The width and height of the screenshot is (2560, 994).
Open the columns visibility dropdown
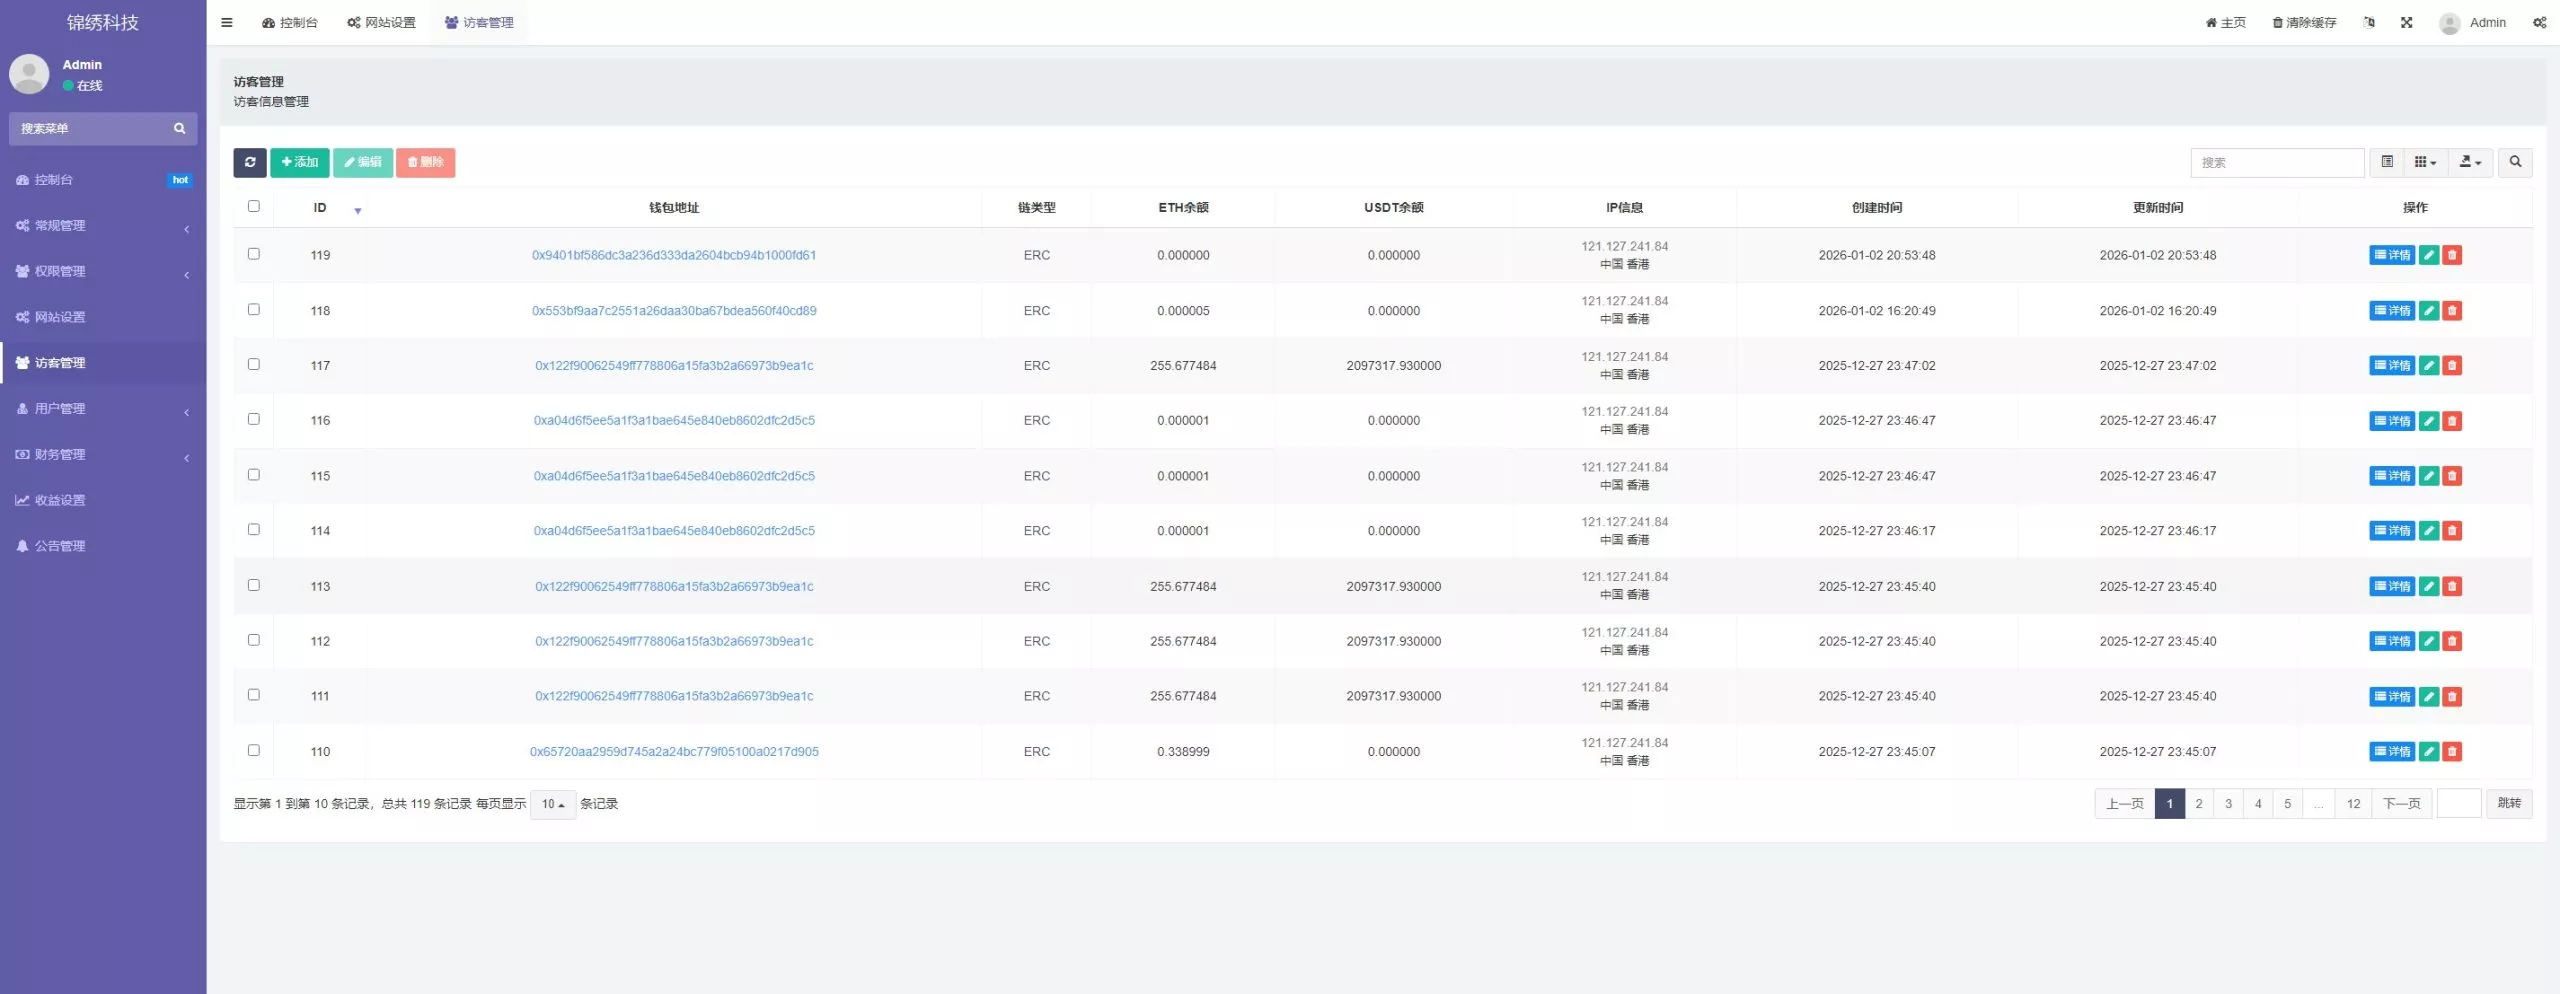tap(2425, 162)
